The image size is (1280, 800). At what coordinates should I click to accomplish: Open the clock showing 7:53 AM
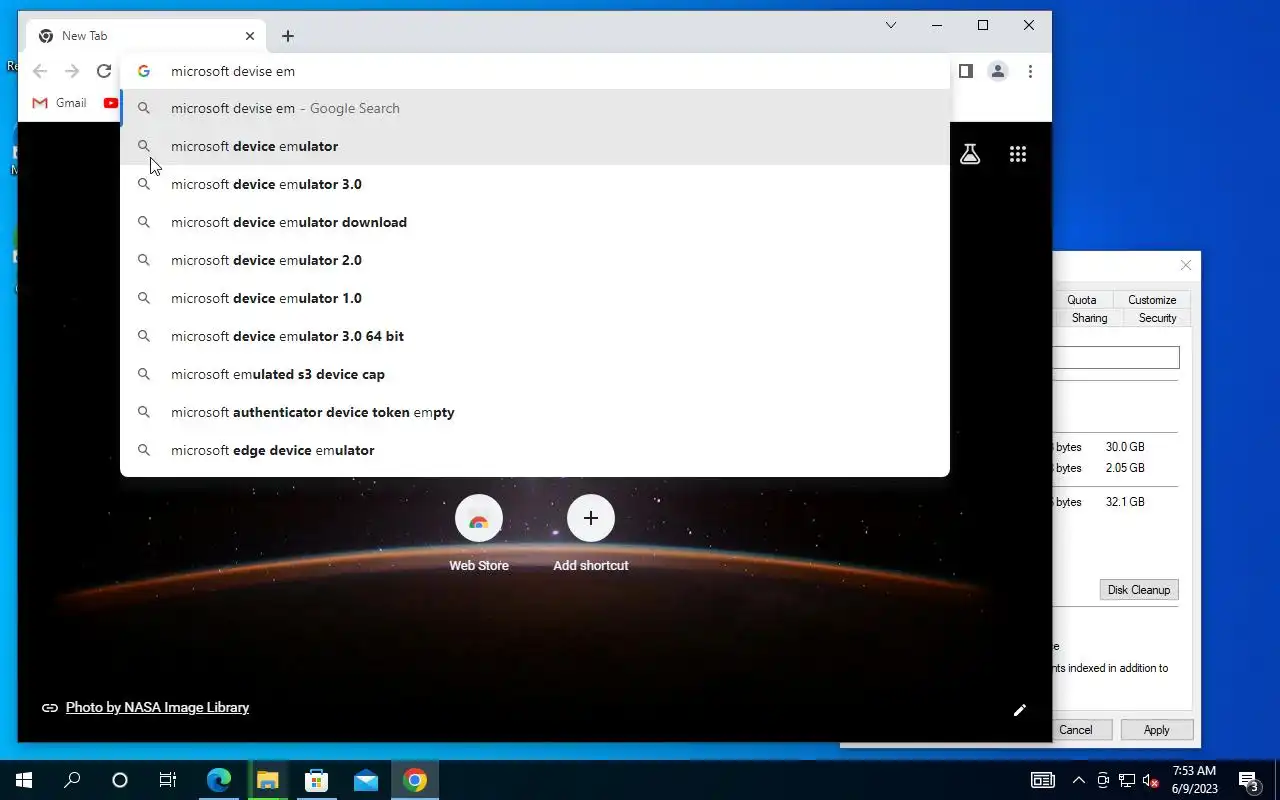click(1195, 780)
